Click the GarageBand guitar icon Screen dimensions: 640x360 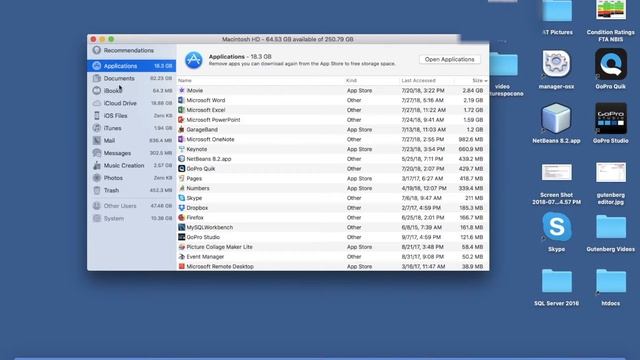[x=182, y=129]
